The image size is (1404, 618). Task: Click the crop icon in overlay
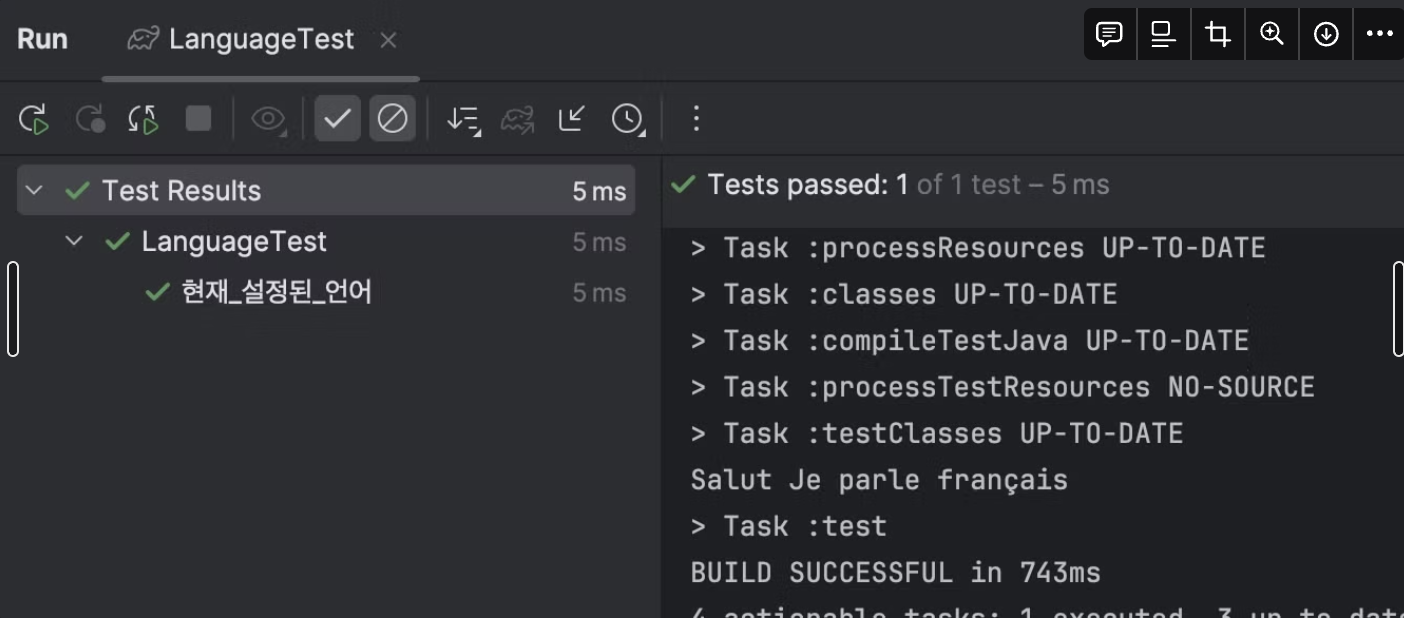pos(1218,35)
